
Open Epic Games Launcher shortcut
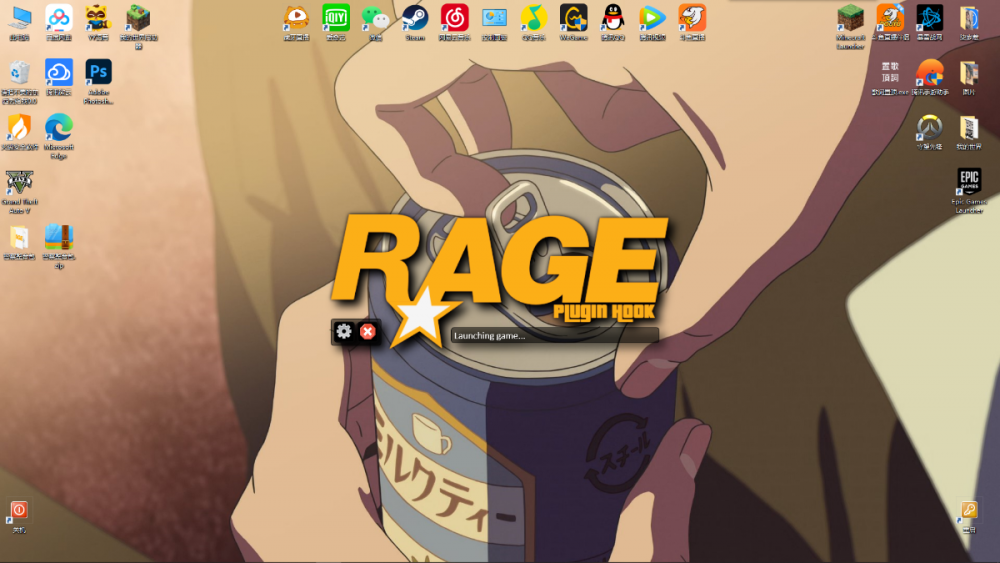tap(968, 183)
